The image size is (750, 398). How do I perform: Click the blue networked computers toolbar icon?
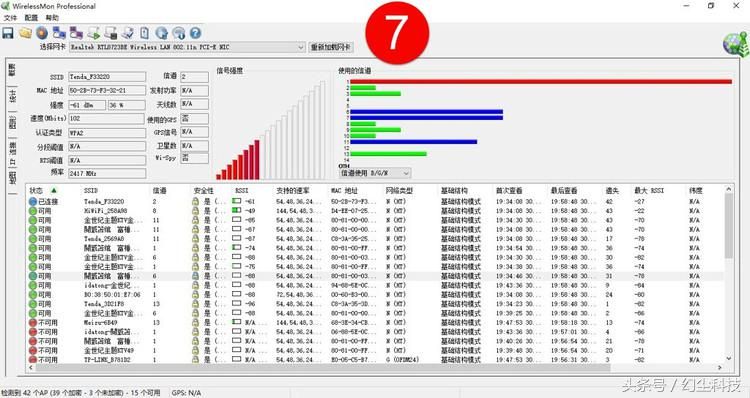pos(59,33)
